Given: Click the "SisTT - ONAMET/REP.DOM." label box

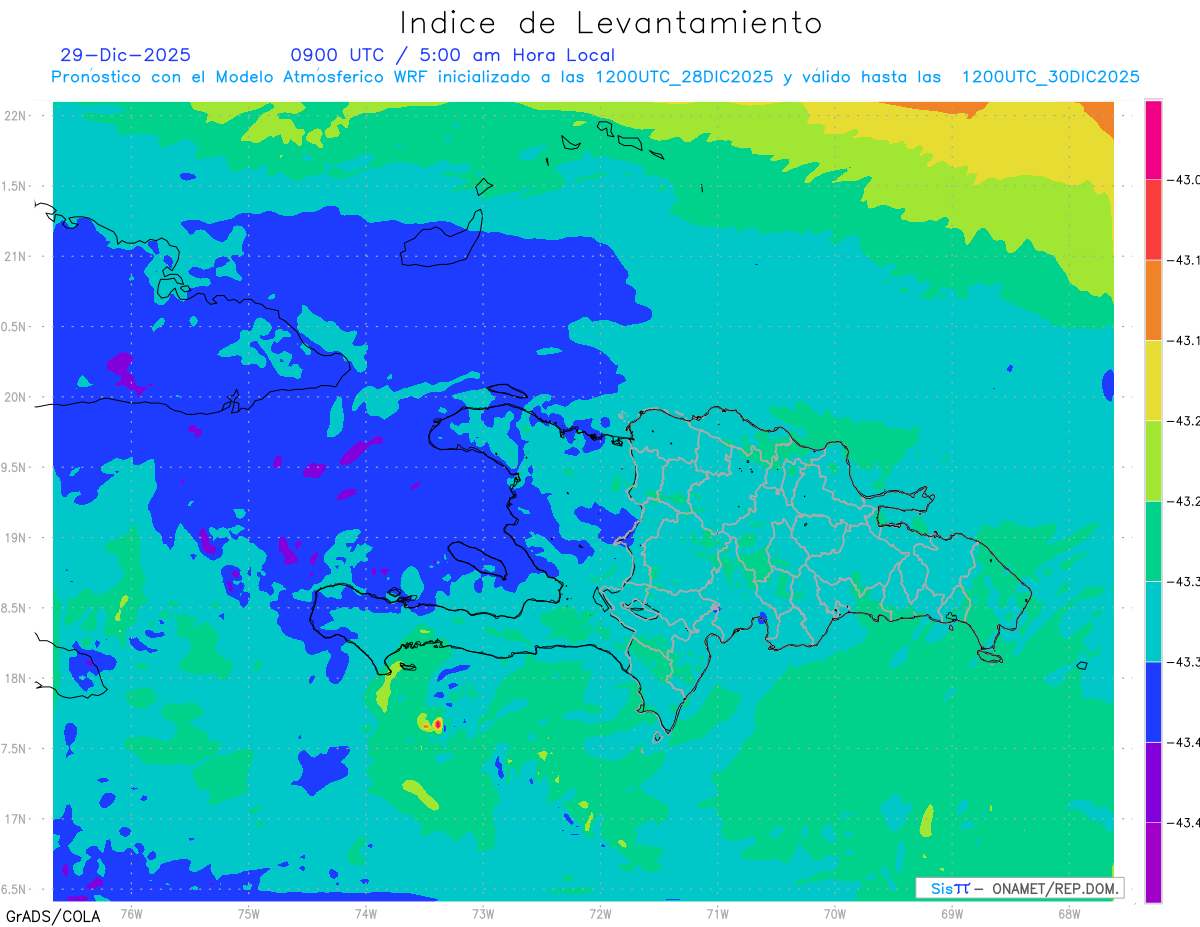Looking at the screenshot, I should [1019, 888].
